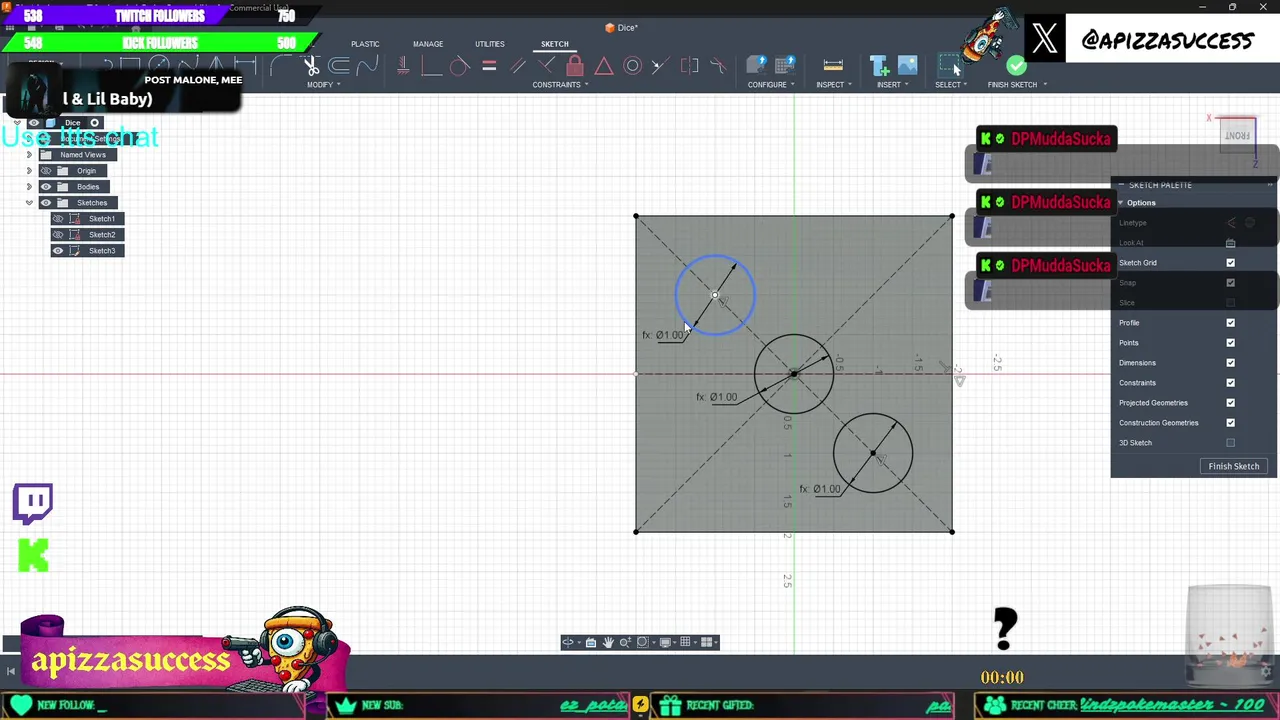Viewport: 1280px width, 720px height.
Task: Open the Insert dropdown menu
Action: (892, 85)
